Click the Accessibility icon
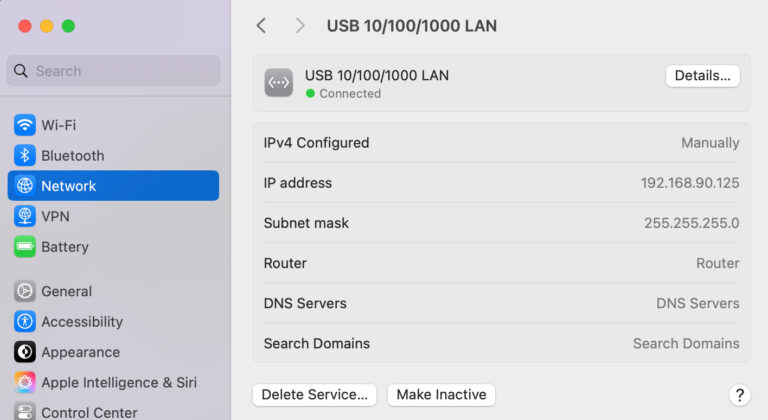Viewport: 768px width, 420px height. click(25, 322)
